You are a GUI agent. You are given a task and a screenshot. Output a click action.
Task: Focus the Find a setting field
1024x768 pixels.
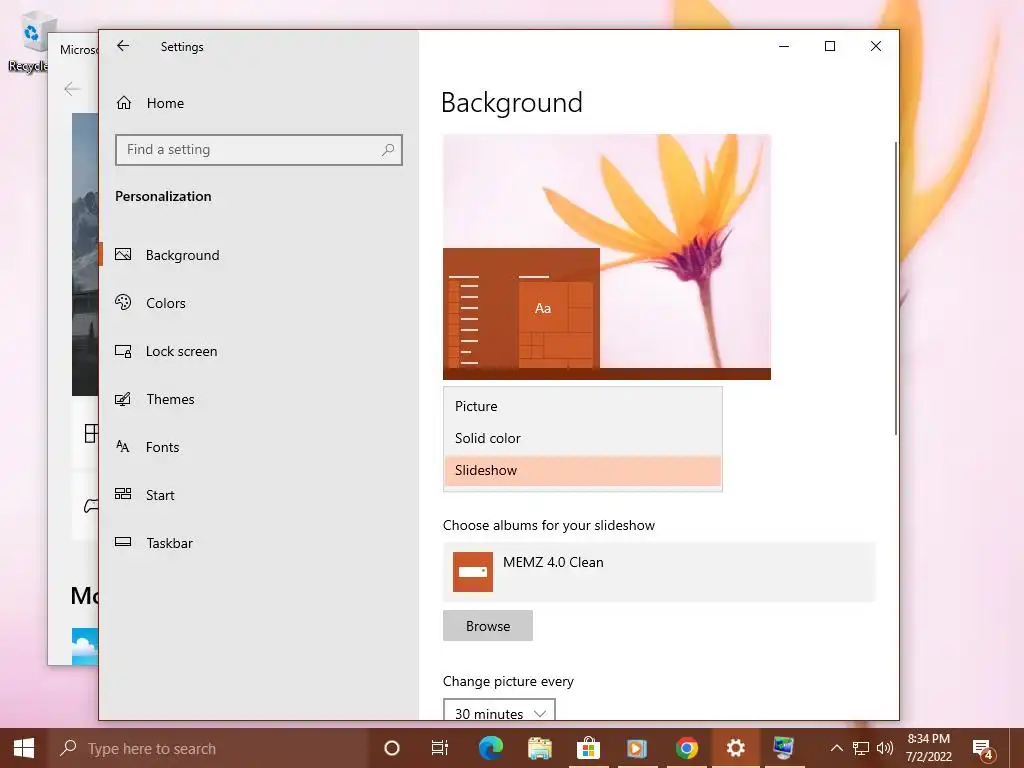point(259,150)
